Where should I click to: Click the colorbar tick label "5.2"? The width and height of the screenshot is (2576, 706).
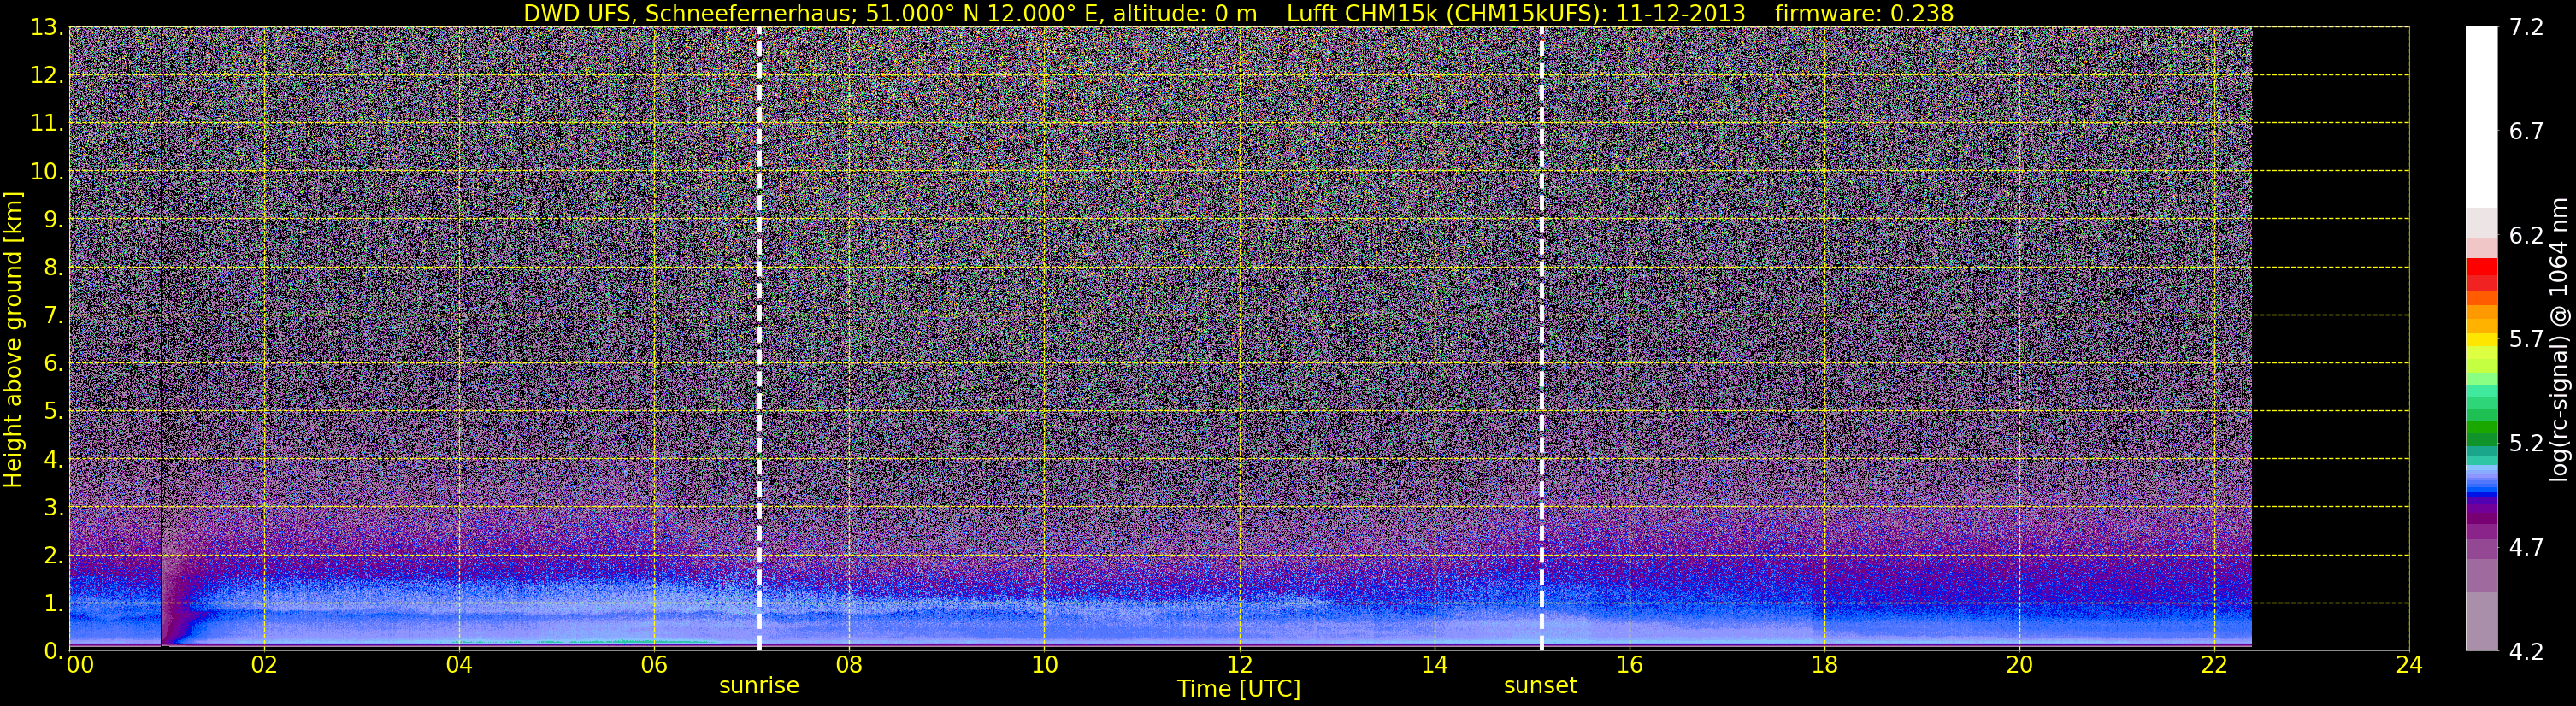click(x=2526, y=444)
